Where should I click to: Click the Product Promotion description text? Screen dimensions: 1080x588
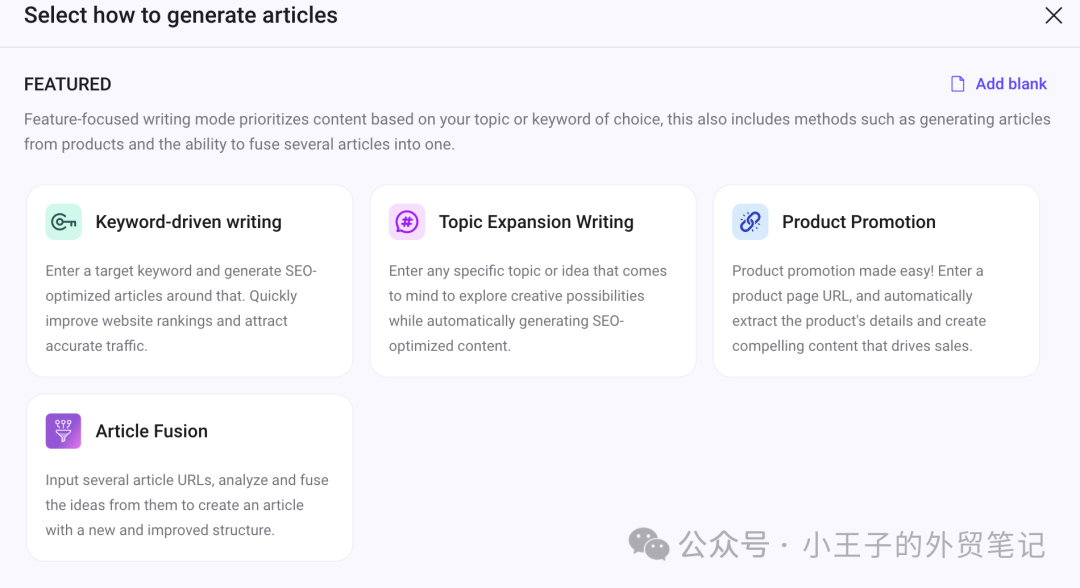[x=859, y=308]
